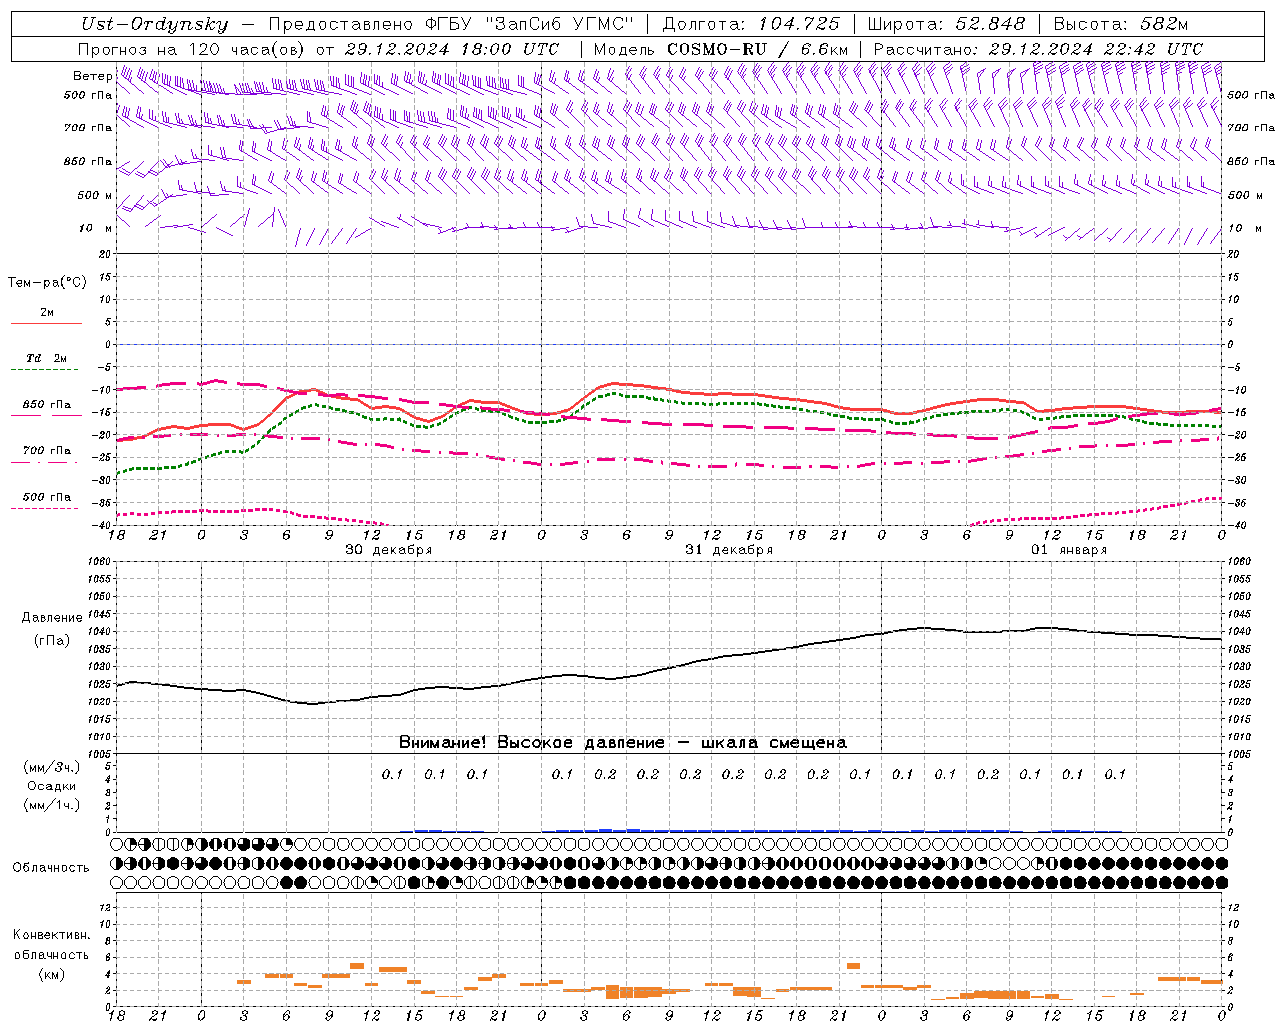Click the 'Тем-ра(°C)' axis label
Screen dimensions: 1280x1024
pos(47,283)
